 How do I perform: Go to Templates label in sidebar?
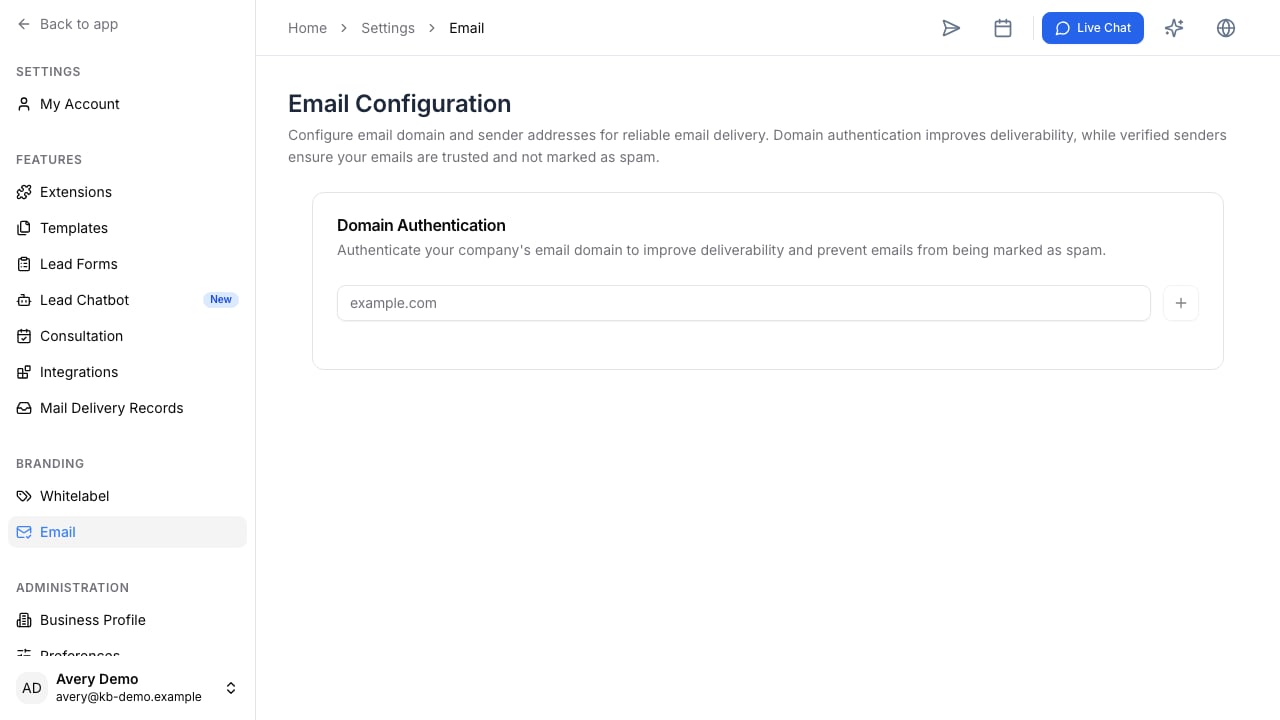pos(74,228)
